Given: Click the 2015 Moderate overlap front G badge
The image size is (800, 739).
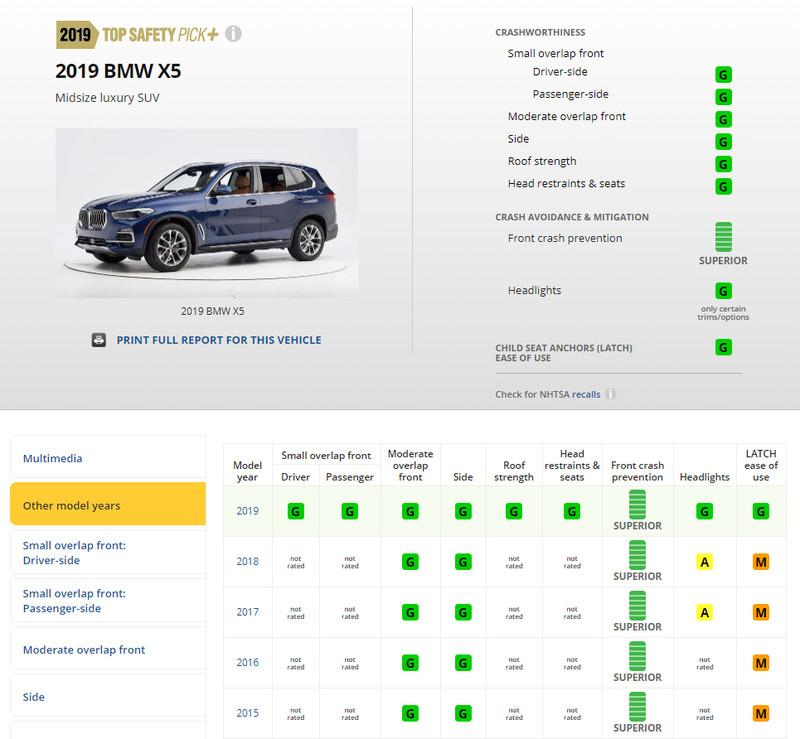Looking at the screenshot, I should coord(410,713).
